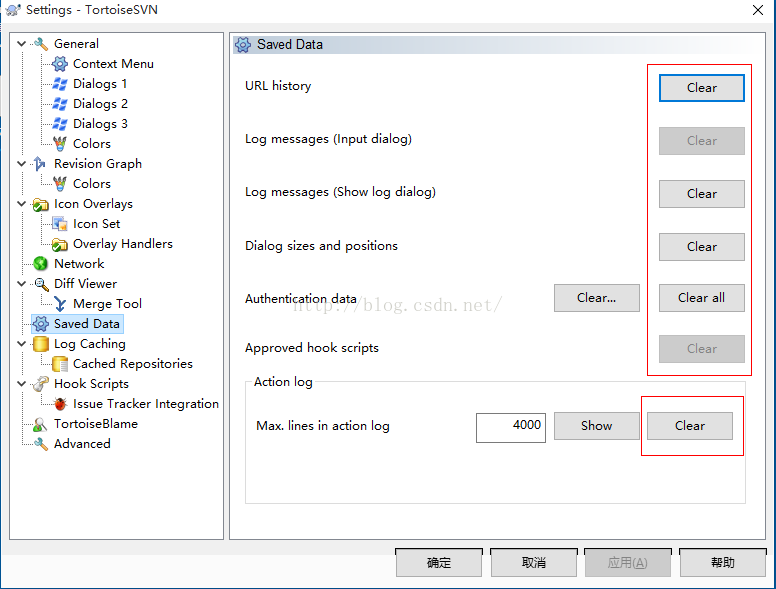Screen dimensions: 776x589
Task: Close the Settings window
Action: click(x=758, y=10)
